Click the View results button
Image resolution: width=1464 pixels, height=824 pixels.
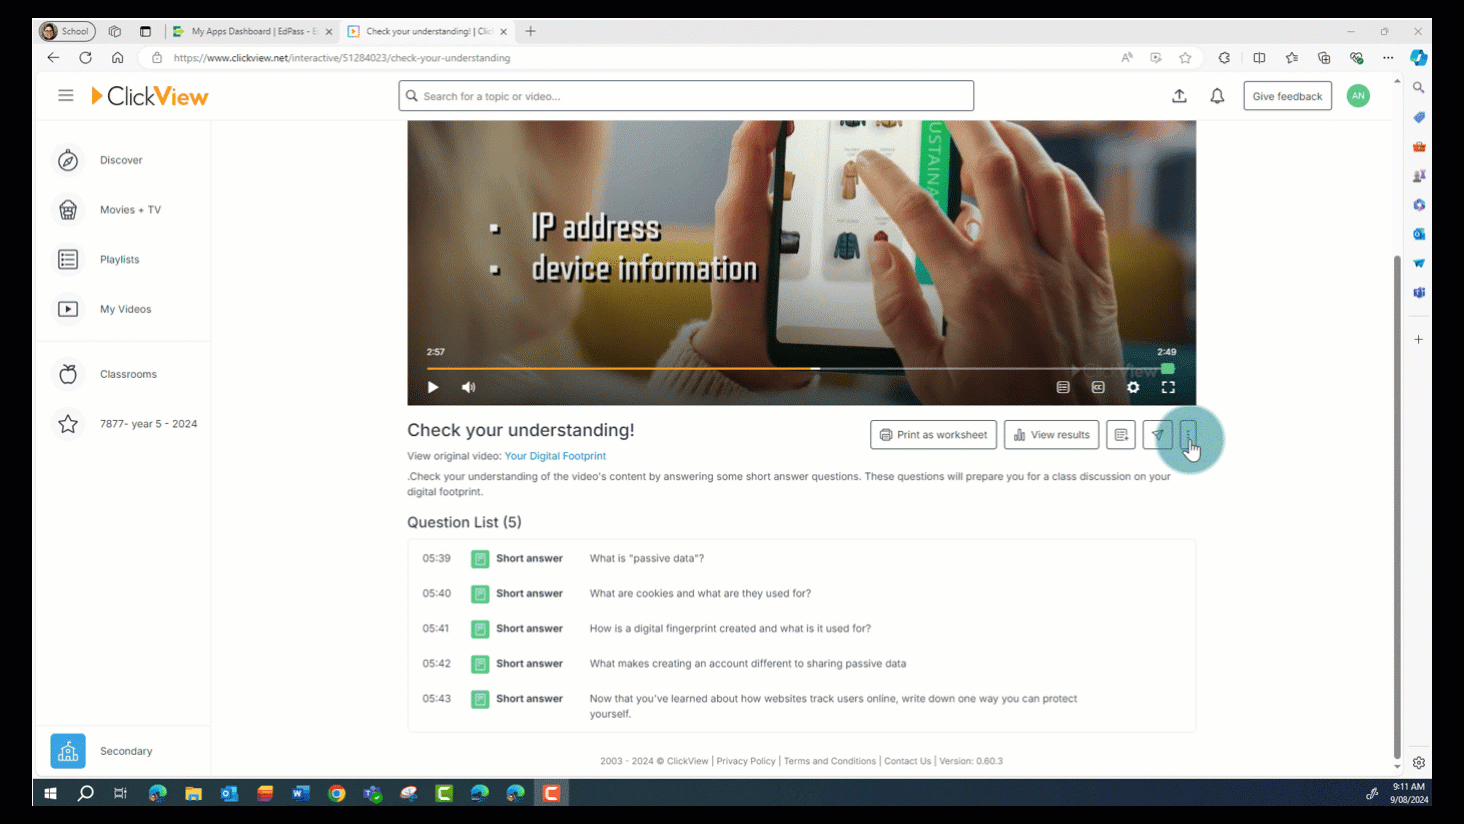tap(1051, 435)
